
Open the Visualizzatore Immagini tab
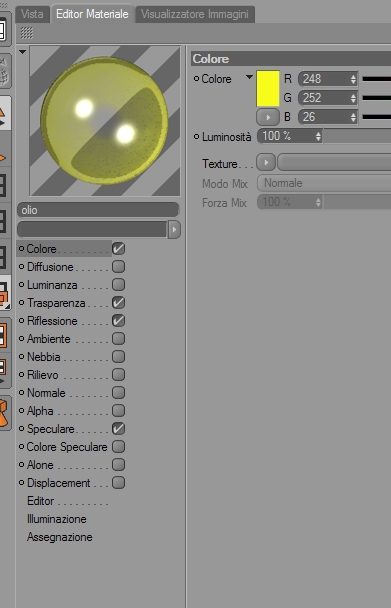(x=195, y=15)
